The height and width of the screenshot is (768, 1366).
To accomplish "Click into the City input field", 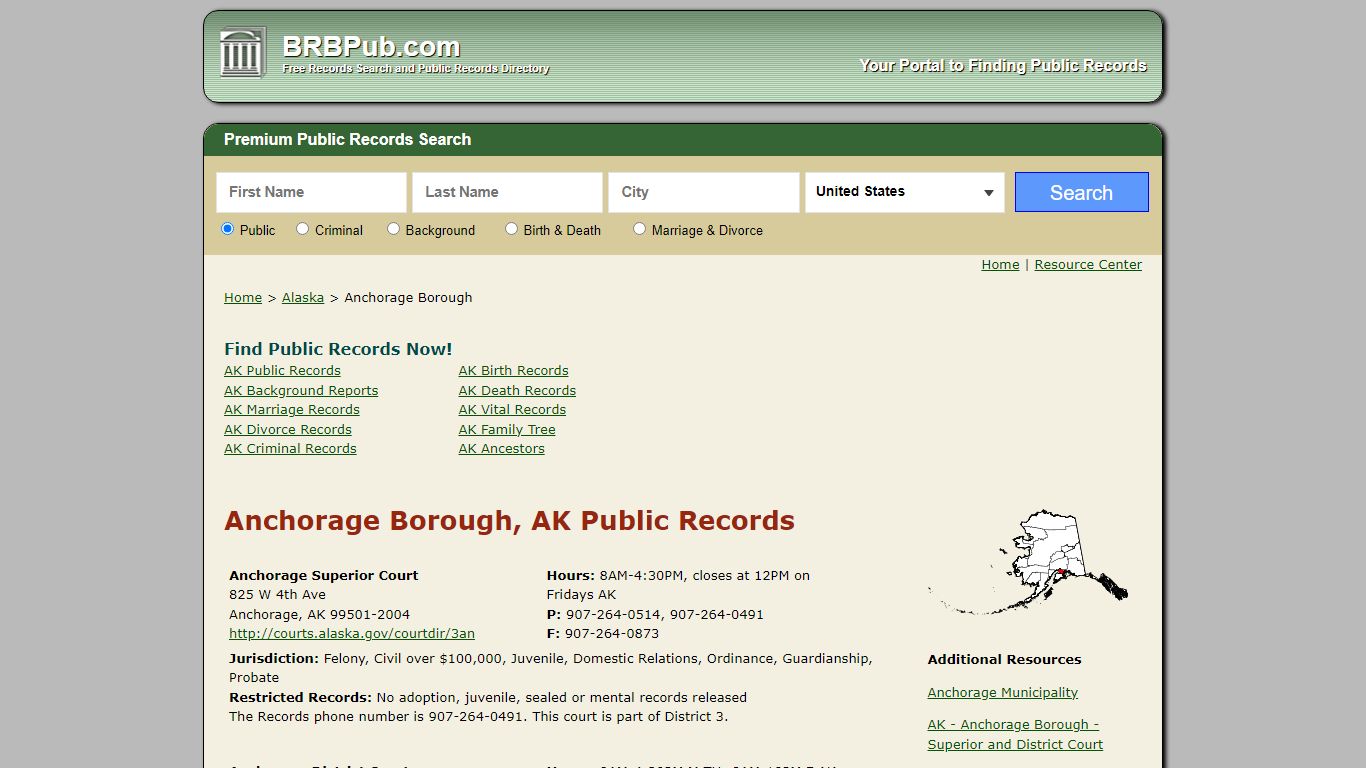I will pos(704,192).
